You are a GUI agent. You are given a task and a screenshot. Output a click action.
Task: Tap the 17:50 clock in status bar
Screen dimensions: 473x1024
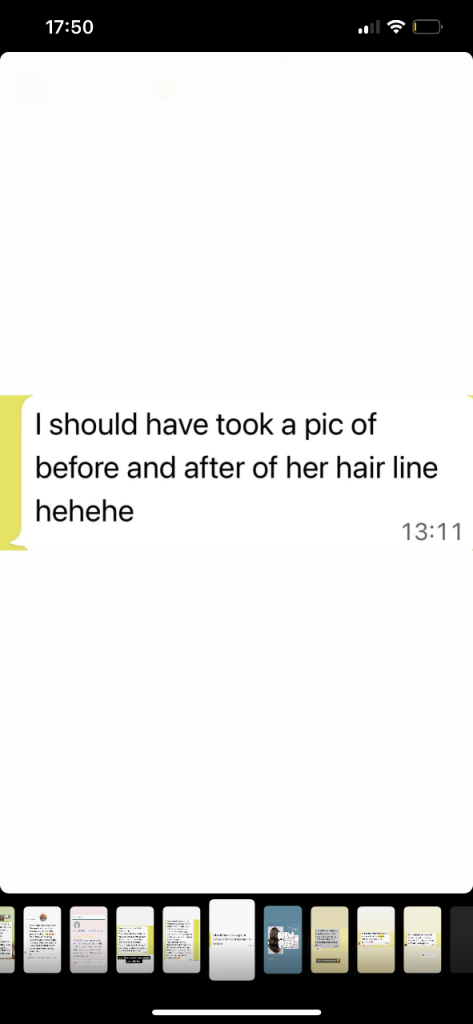[69, 27]
